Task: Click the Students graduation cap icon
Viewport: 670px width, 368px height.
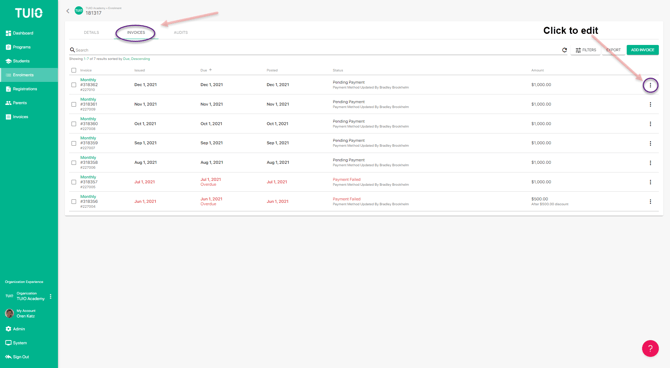Action: (x=8, y=61)
